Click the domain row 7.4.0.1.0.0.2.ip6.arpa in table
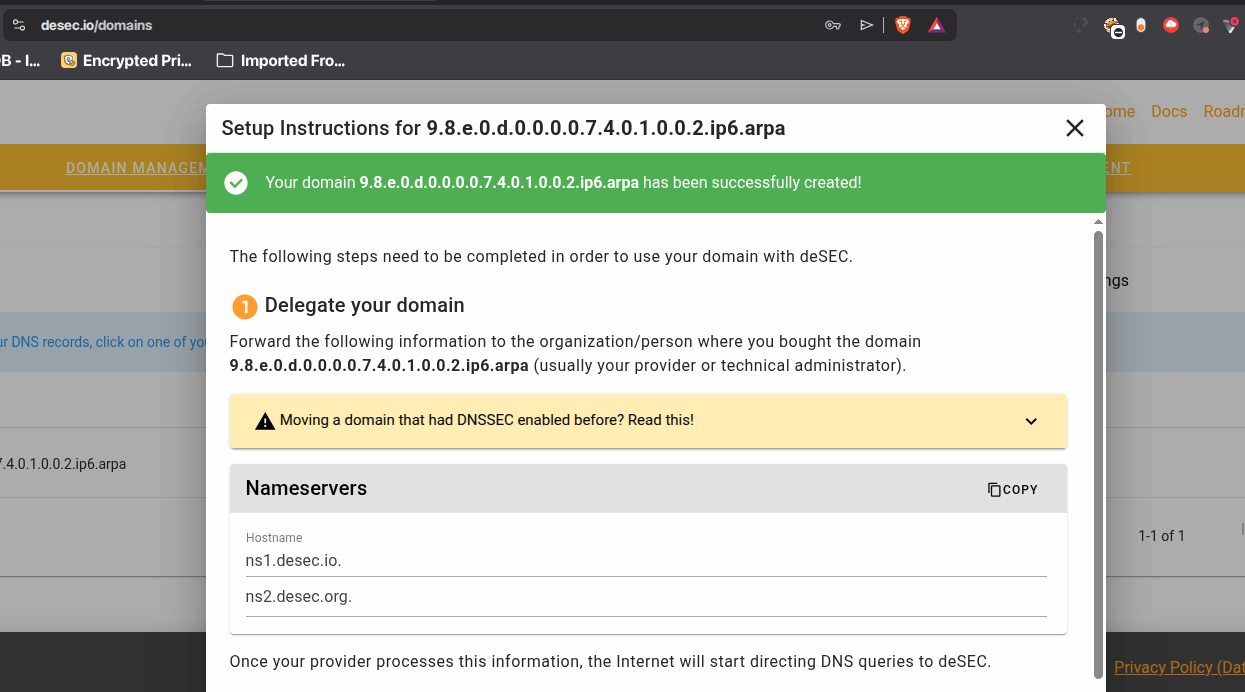Screen dimensions: 1245x692 pos(63,464)
